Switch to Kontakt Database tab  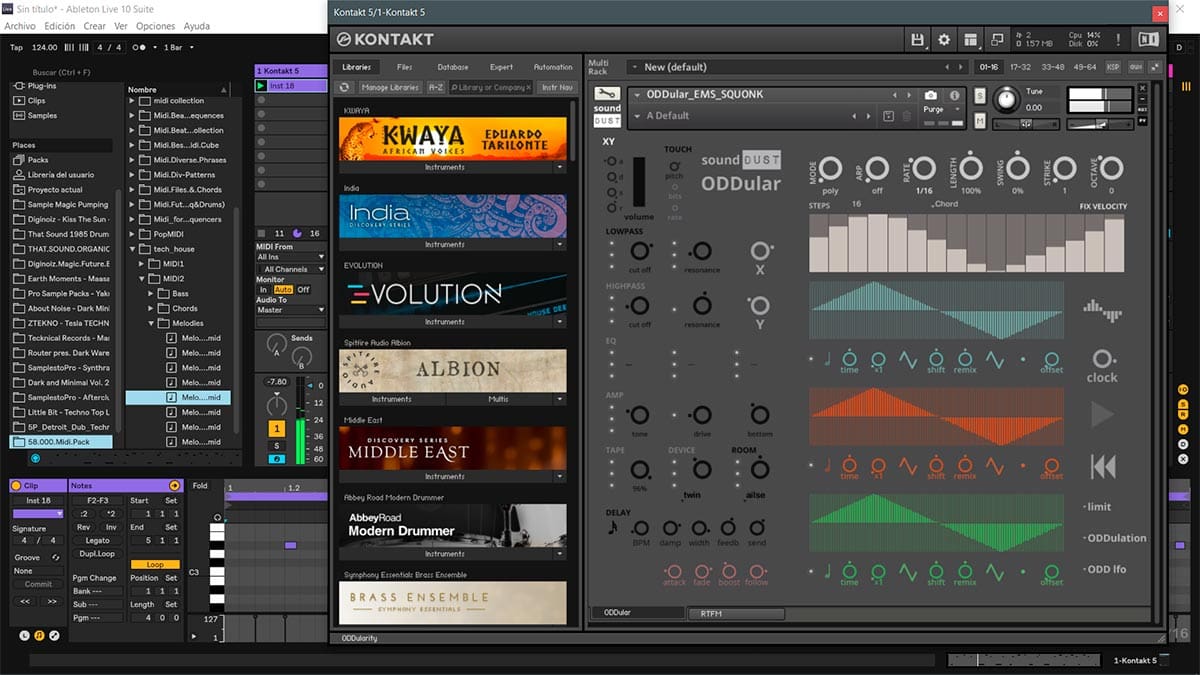[x=452, y=67]
